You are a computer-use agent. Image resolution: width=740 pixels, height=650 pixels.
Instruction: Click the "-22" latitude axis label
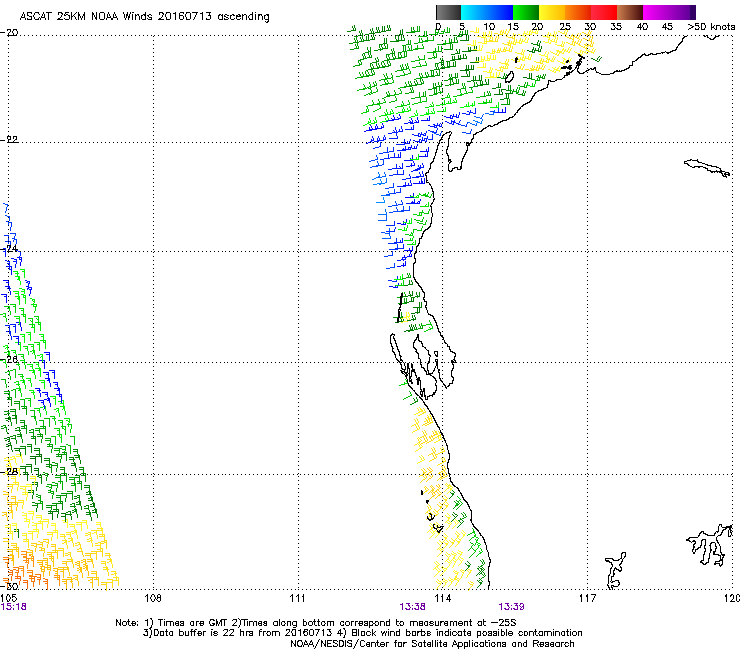[9, 139]
